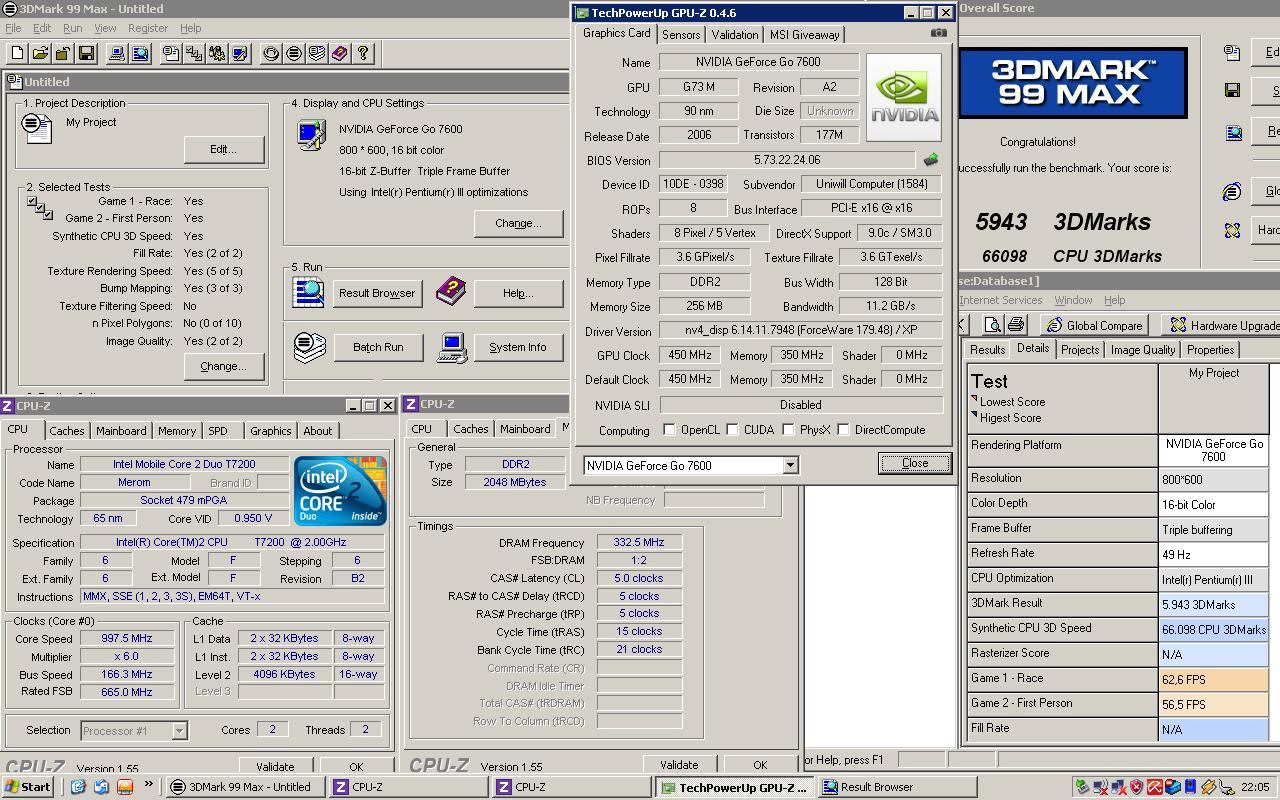Click the NVIDIA logo in GPU-Z

point(904,98)
